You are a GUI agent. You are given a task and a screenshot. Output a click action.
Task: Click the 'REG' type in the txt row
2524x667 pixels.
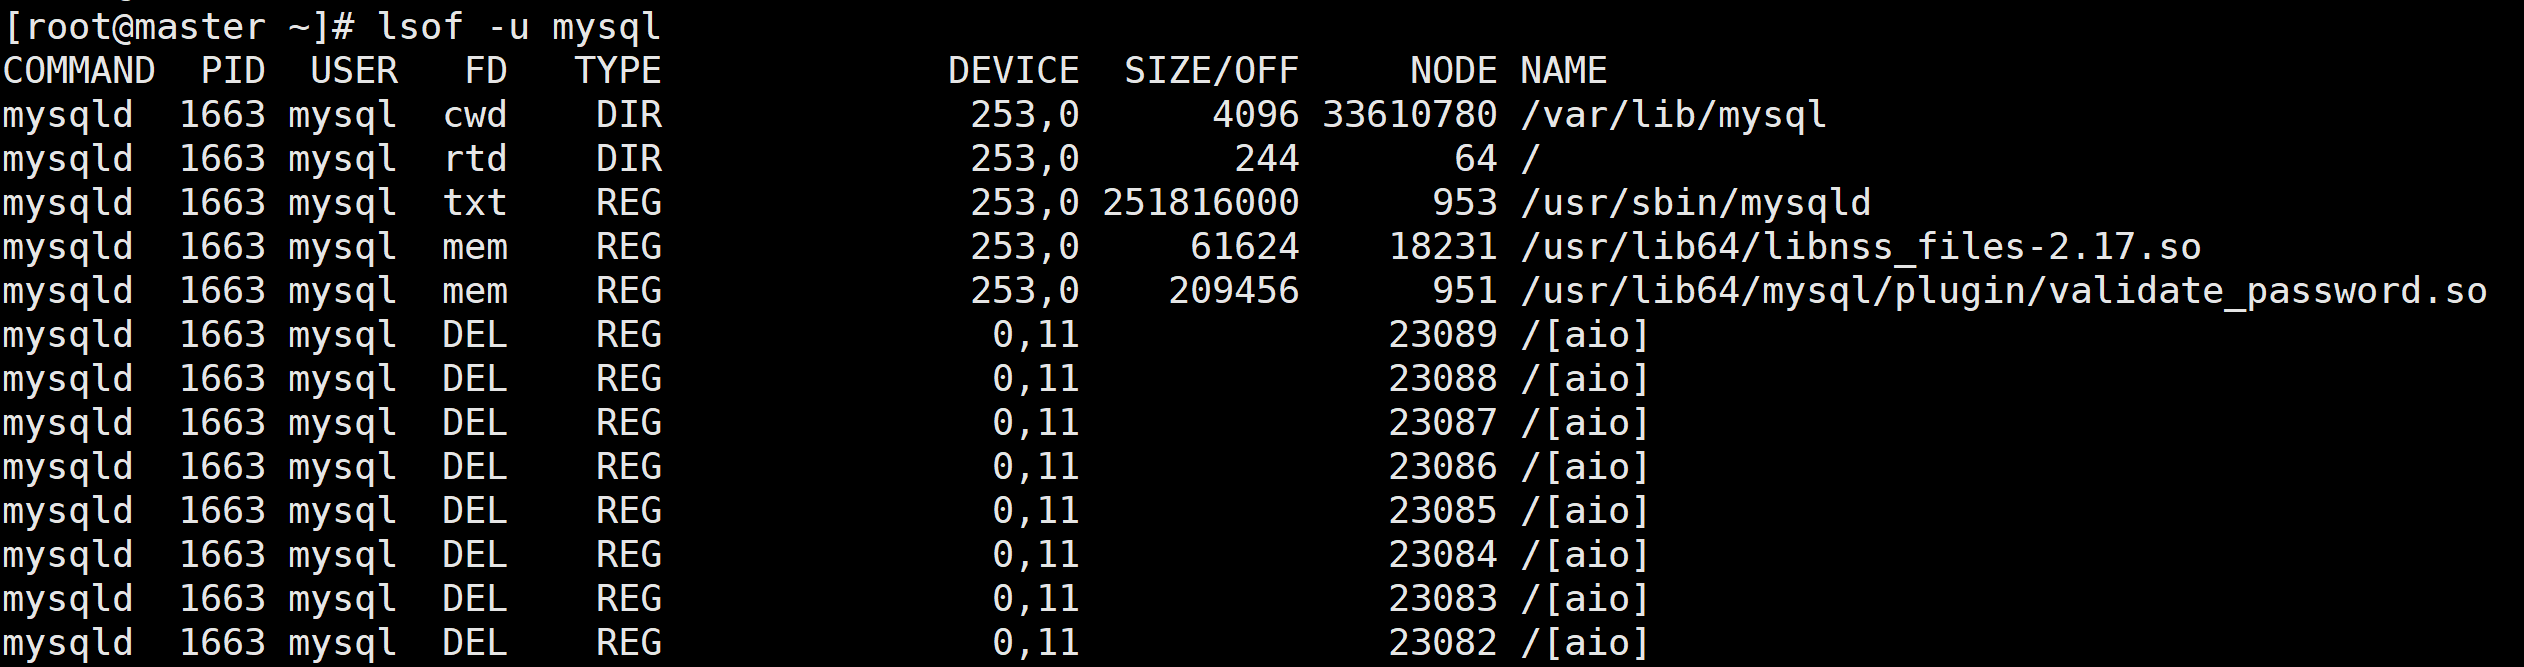(629, 203)
